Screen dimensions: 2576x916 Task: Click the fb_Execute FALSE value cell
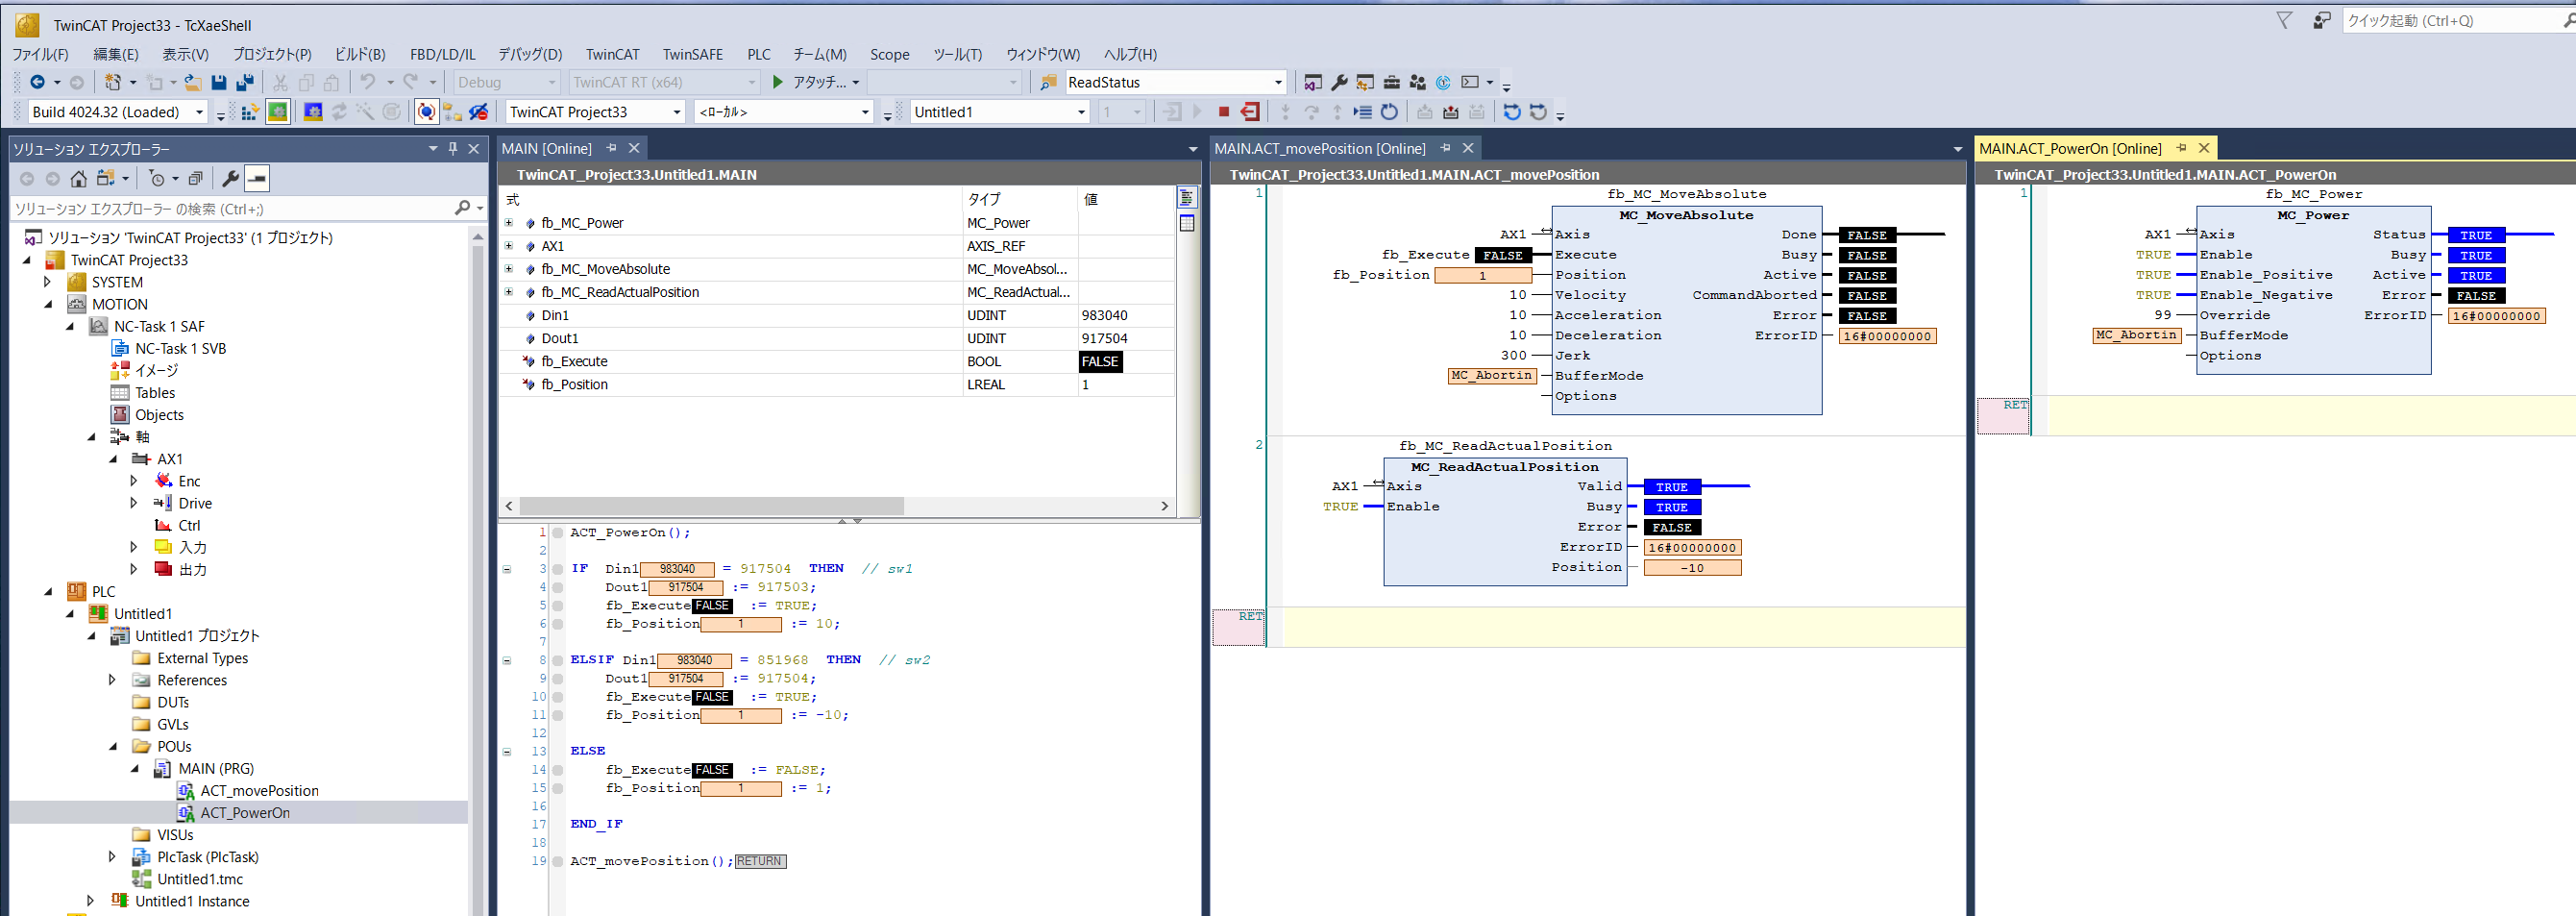point(1100,362)
